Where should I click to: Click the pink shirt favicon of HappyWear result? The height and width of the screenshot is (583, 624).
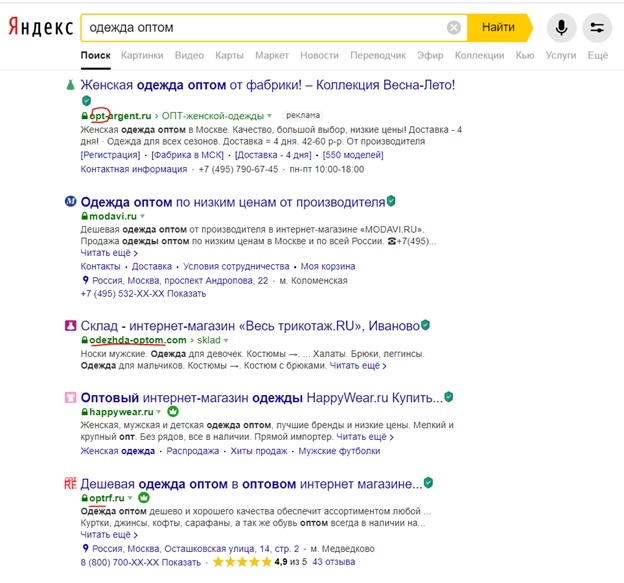pos(70,397)
